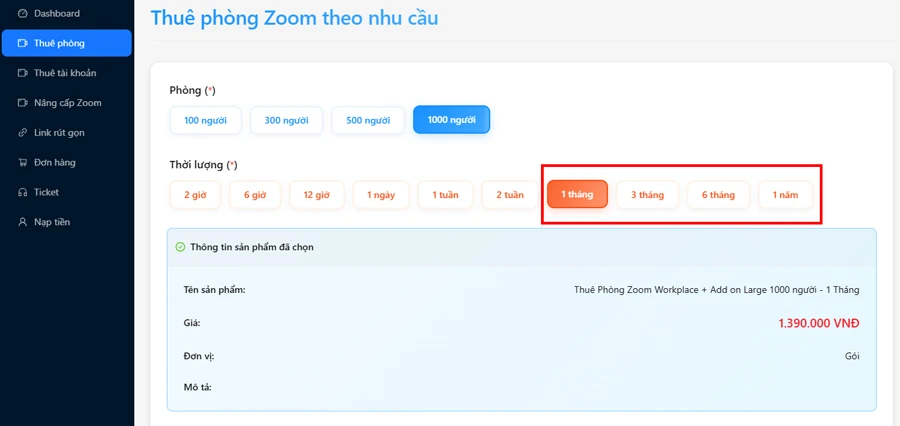The width and height of the screenshot is (900, 426).
Task: Open the Ticket support page
Action: pyautogui.click(x=67, y=192)
